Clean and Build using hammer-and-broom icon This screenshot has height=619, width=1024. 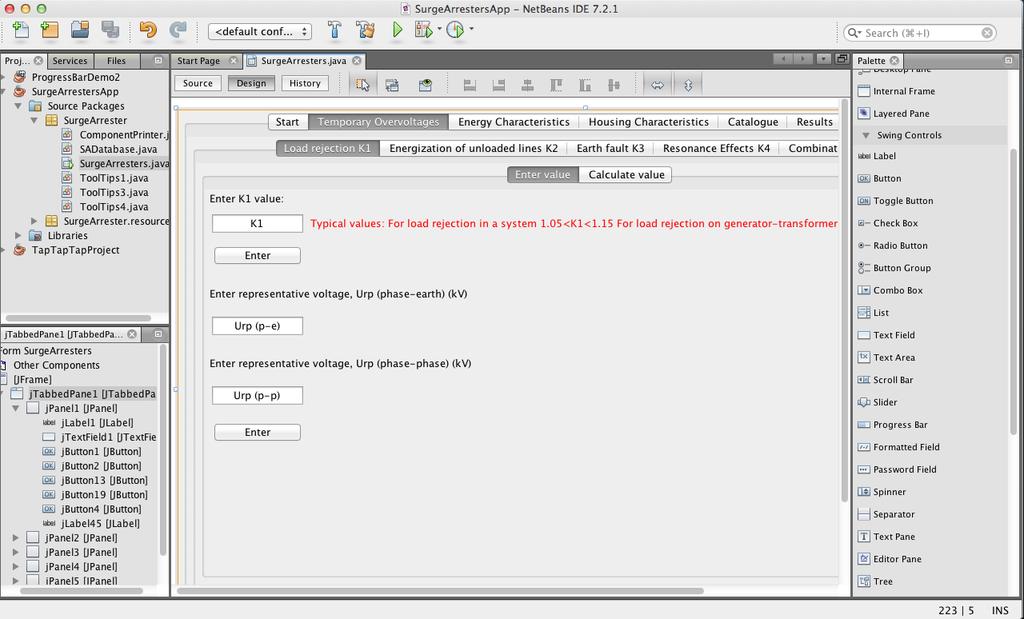(x=366, y=30)
